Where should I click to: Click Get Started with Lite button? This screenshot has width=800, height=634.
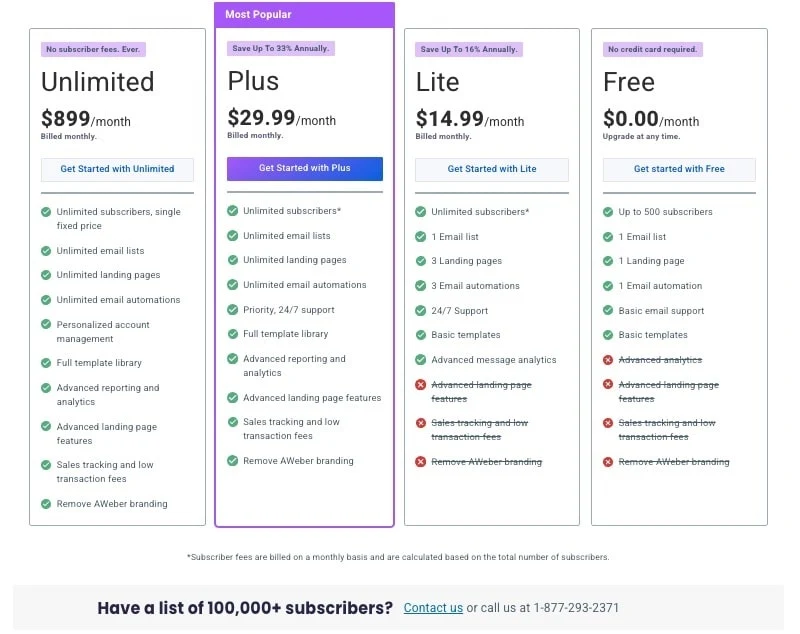click(491, 169)
